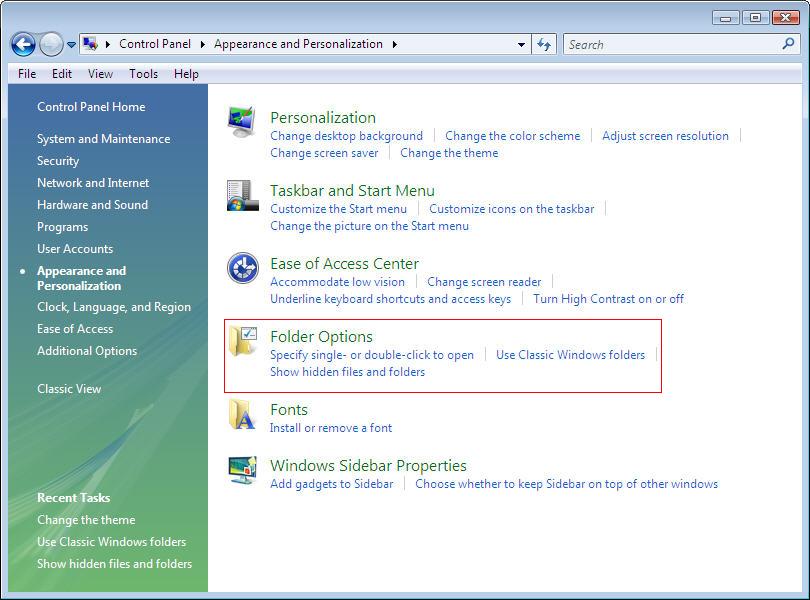Click Install or remove a font
The height and width of the screenshot is (600, 810).
click(x=331, y=428)
